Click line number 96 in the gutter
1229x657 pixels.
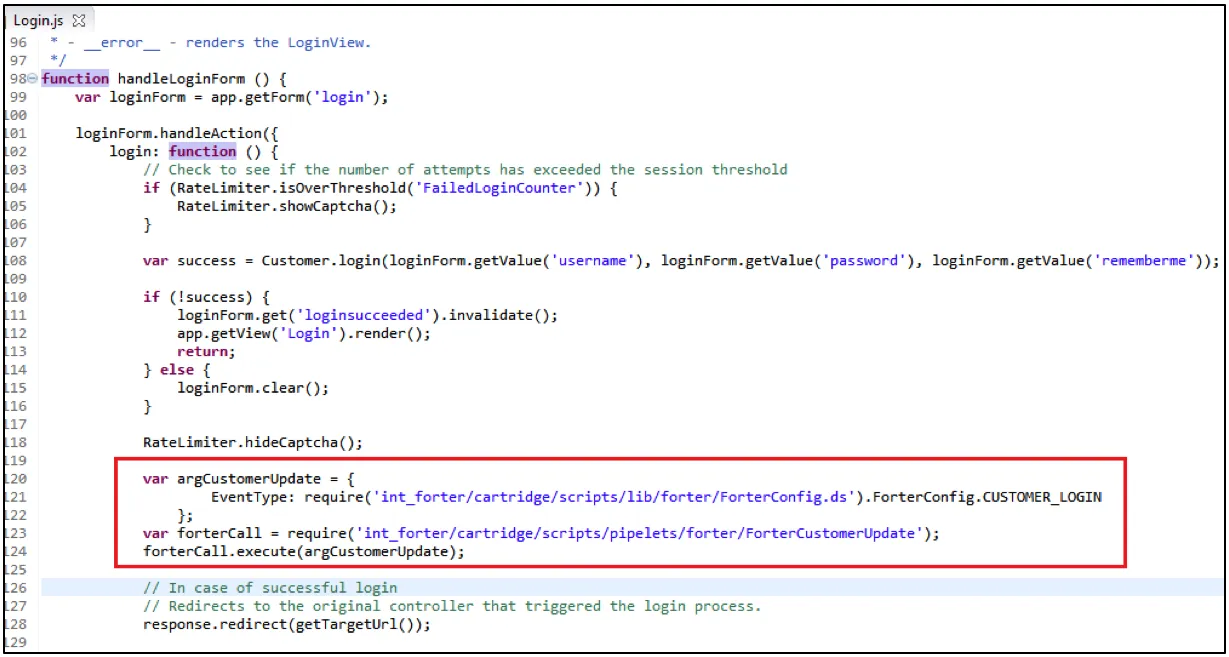pyautogui.click(x=19, y=42)
